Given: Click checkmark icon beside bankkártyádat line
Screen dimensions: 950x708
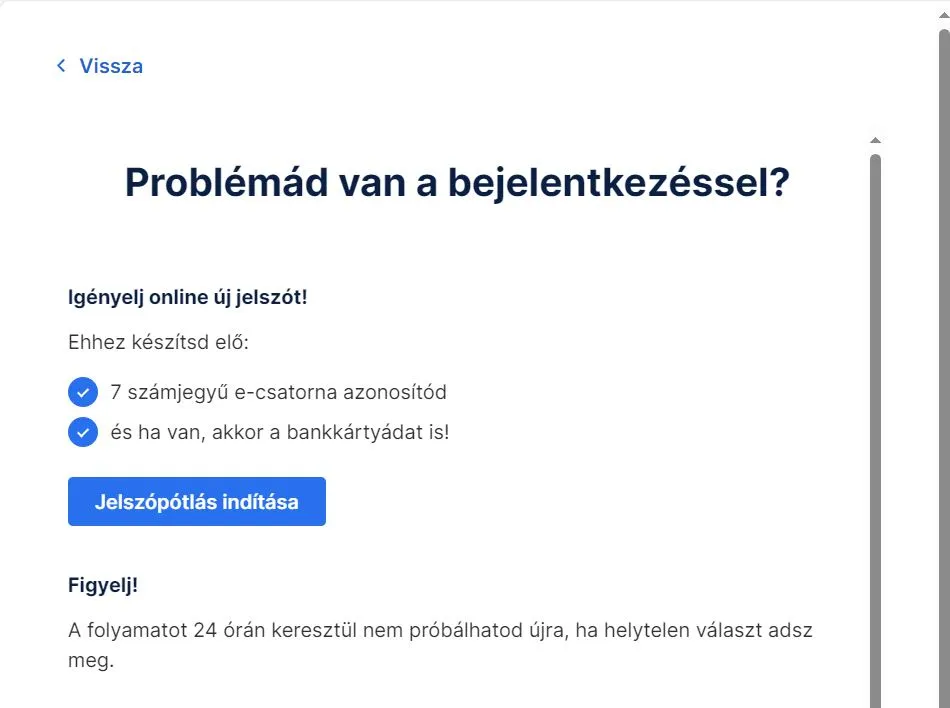Looking at the screenshot, I should [82, 433].
